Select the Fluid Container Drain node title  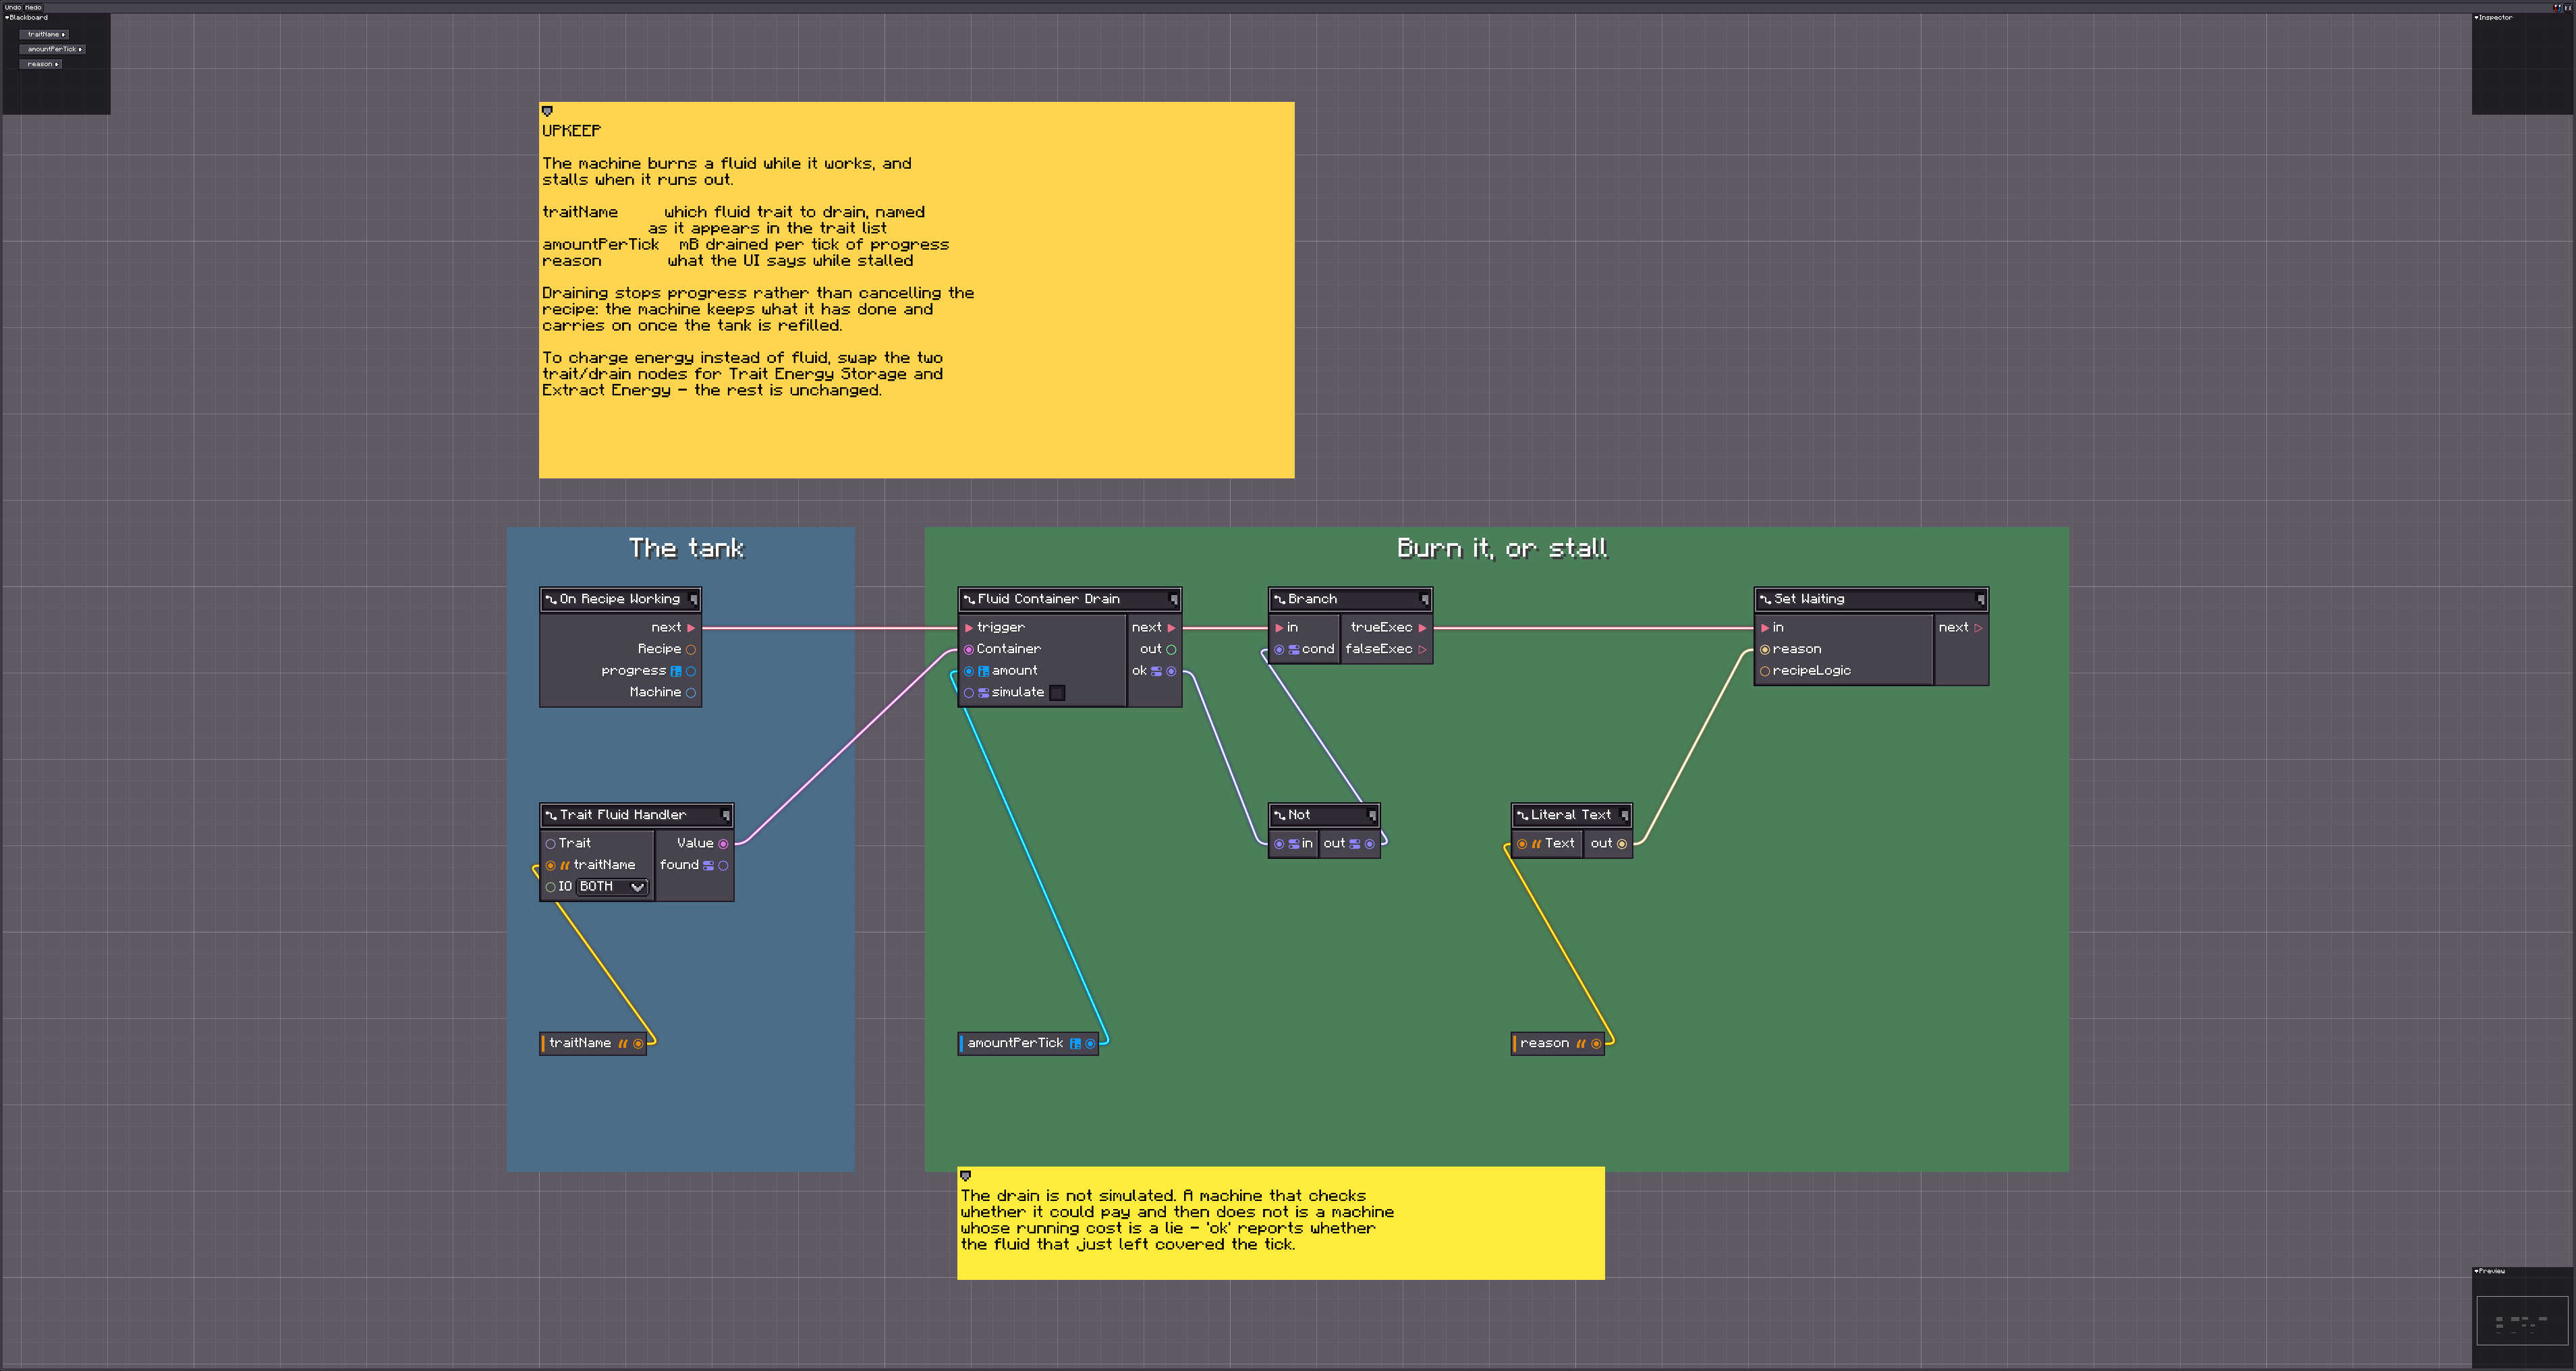click(x=1048, y=600)
